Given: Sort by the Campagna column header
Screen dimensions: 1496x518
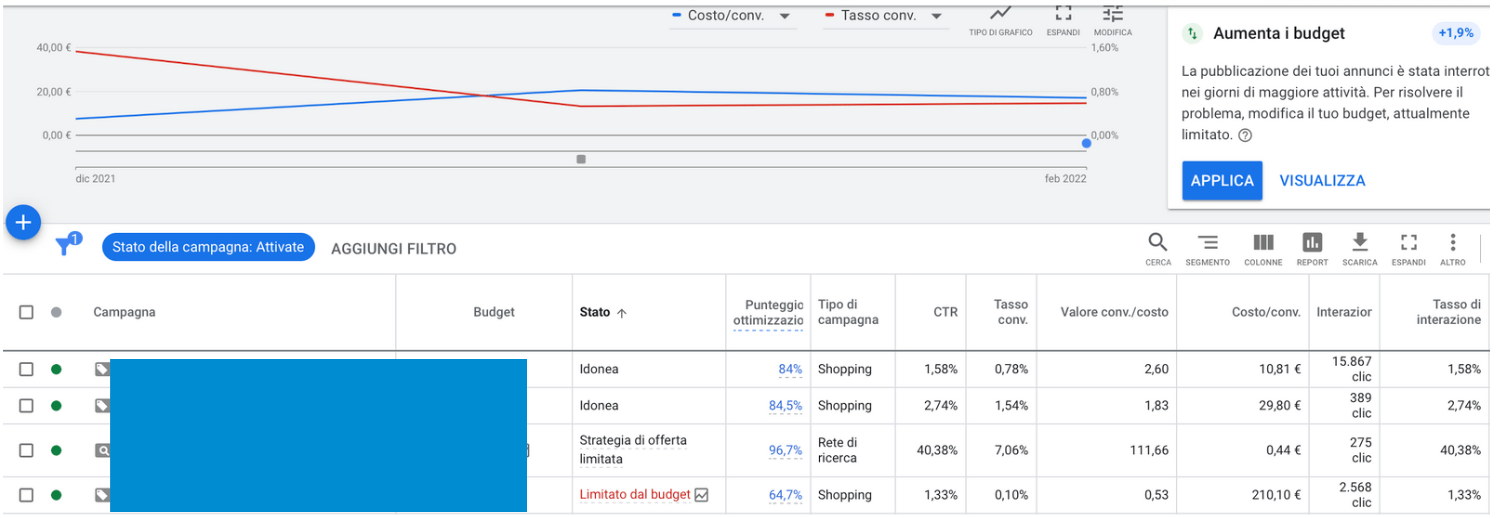Looking at the screenshot, I should [124, 312].
